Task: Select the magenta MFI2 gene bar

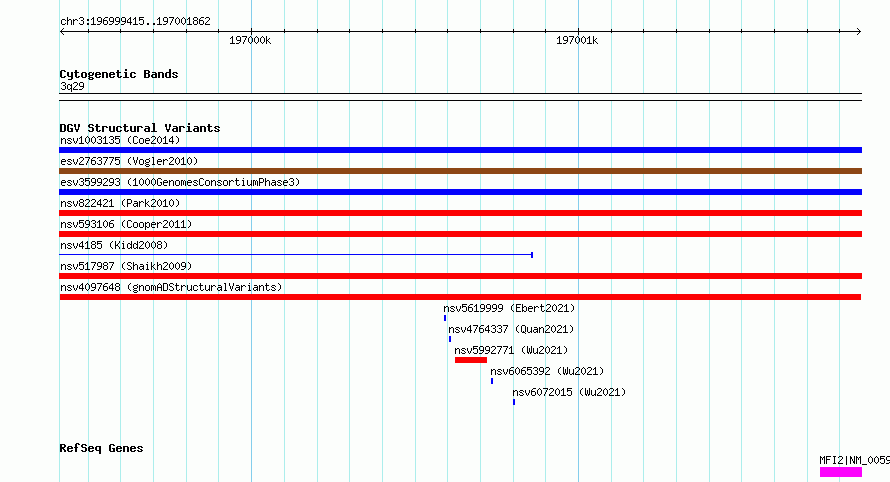Action: 841,472
